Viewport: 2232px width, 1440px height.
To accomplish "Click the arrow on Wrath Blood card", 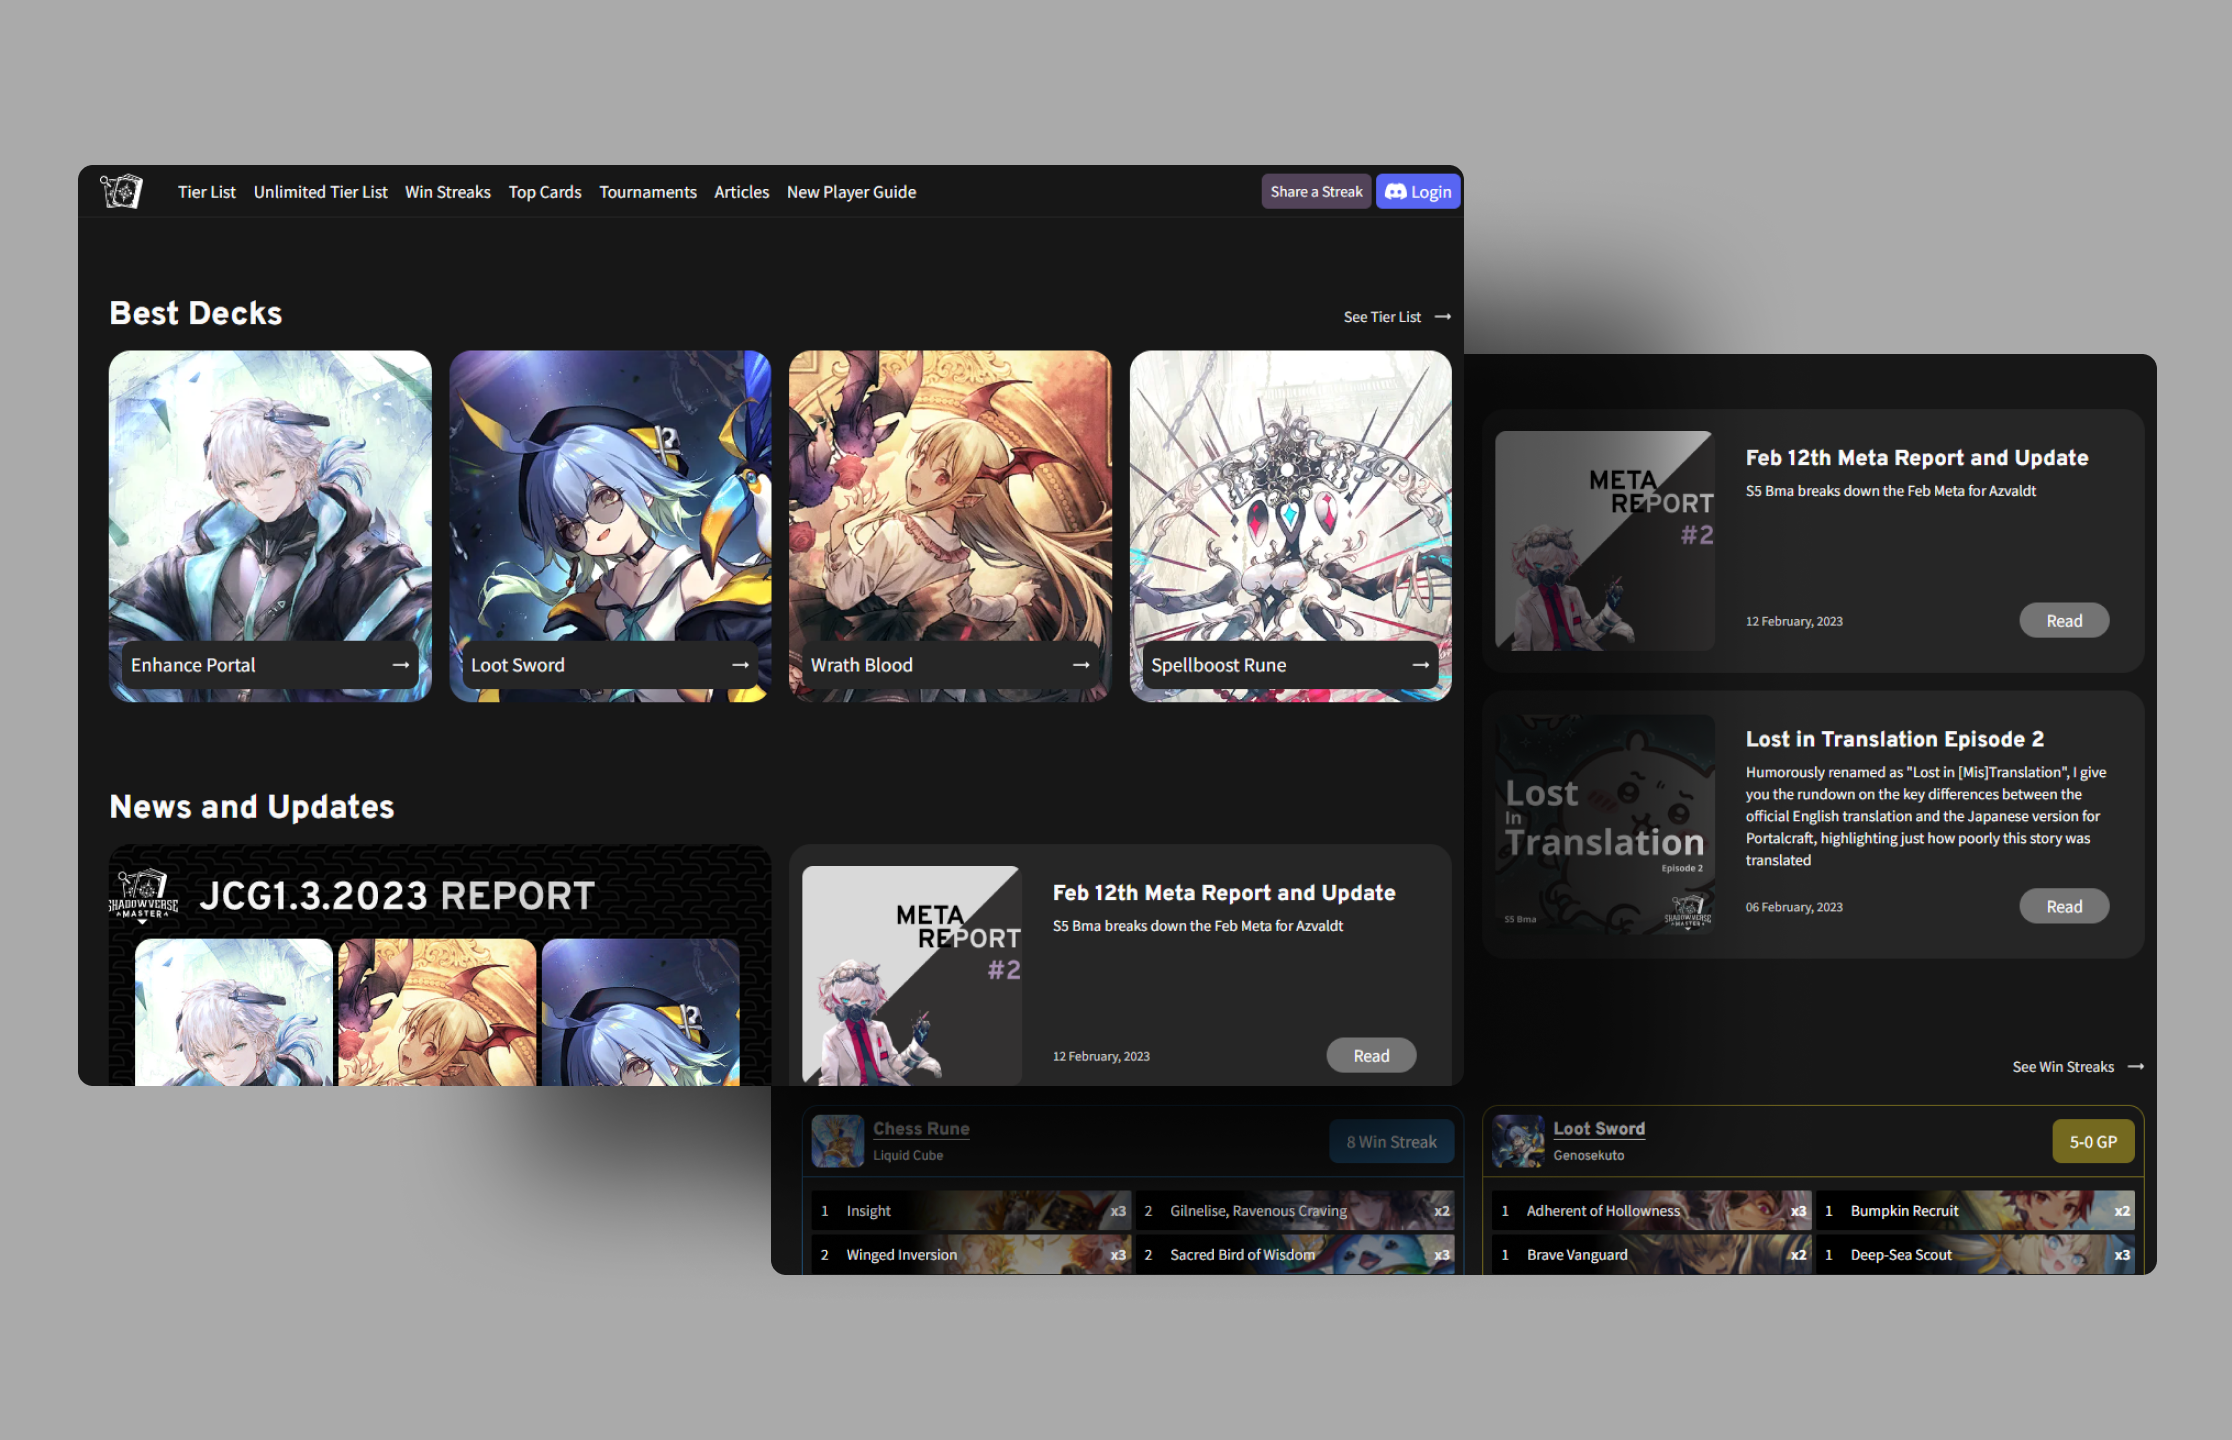I will coord(1080,665).
